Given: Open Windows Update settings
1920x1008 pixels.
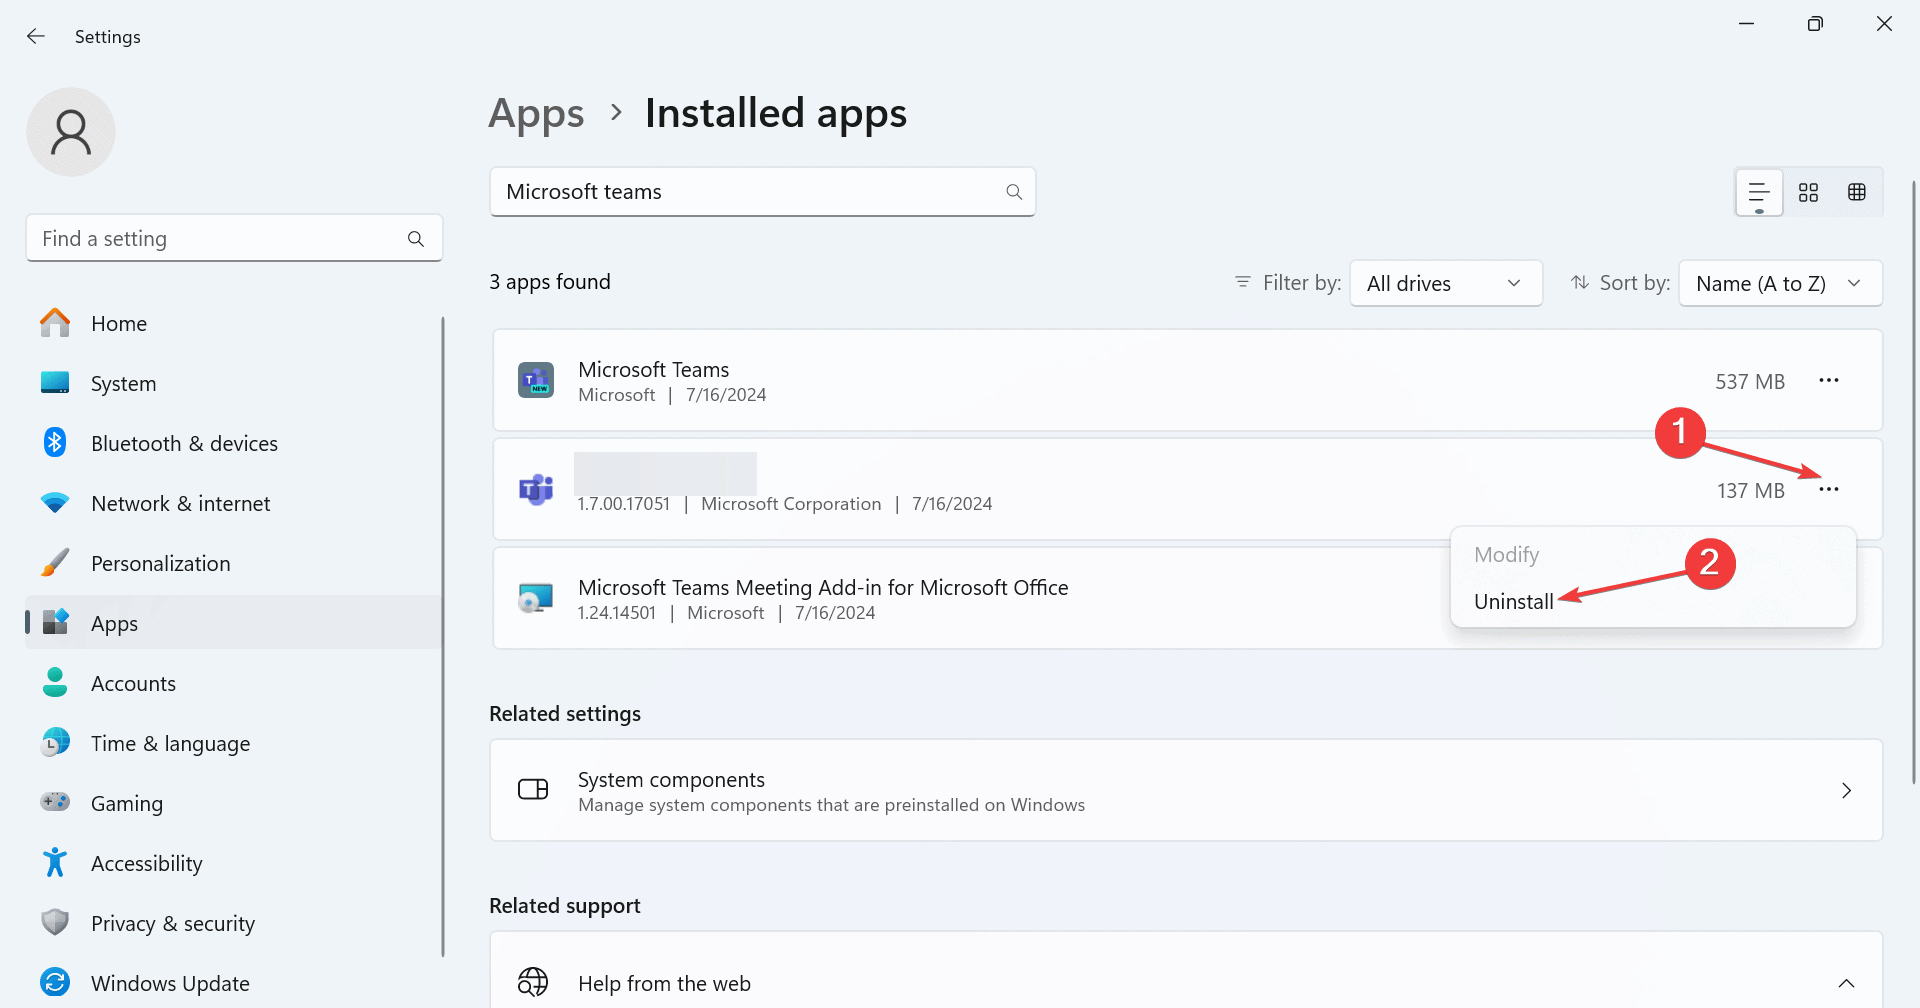Looking at the screenshot, I should point(235,983).
